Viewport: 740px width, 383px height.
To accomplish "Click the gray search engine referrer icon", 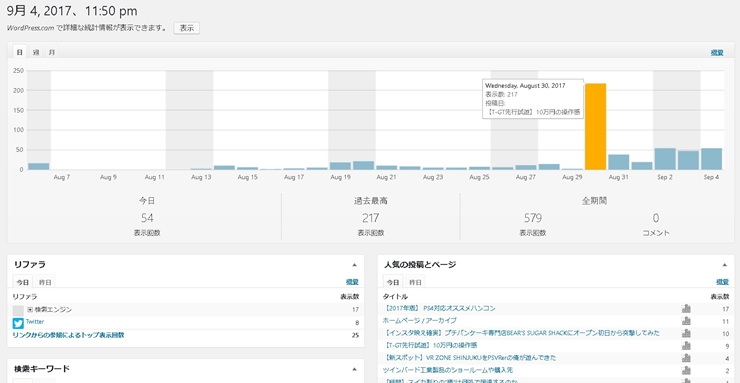I will click(x=18, y=310).
